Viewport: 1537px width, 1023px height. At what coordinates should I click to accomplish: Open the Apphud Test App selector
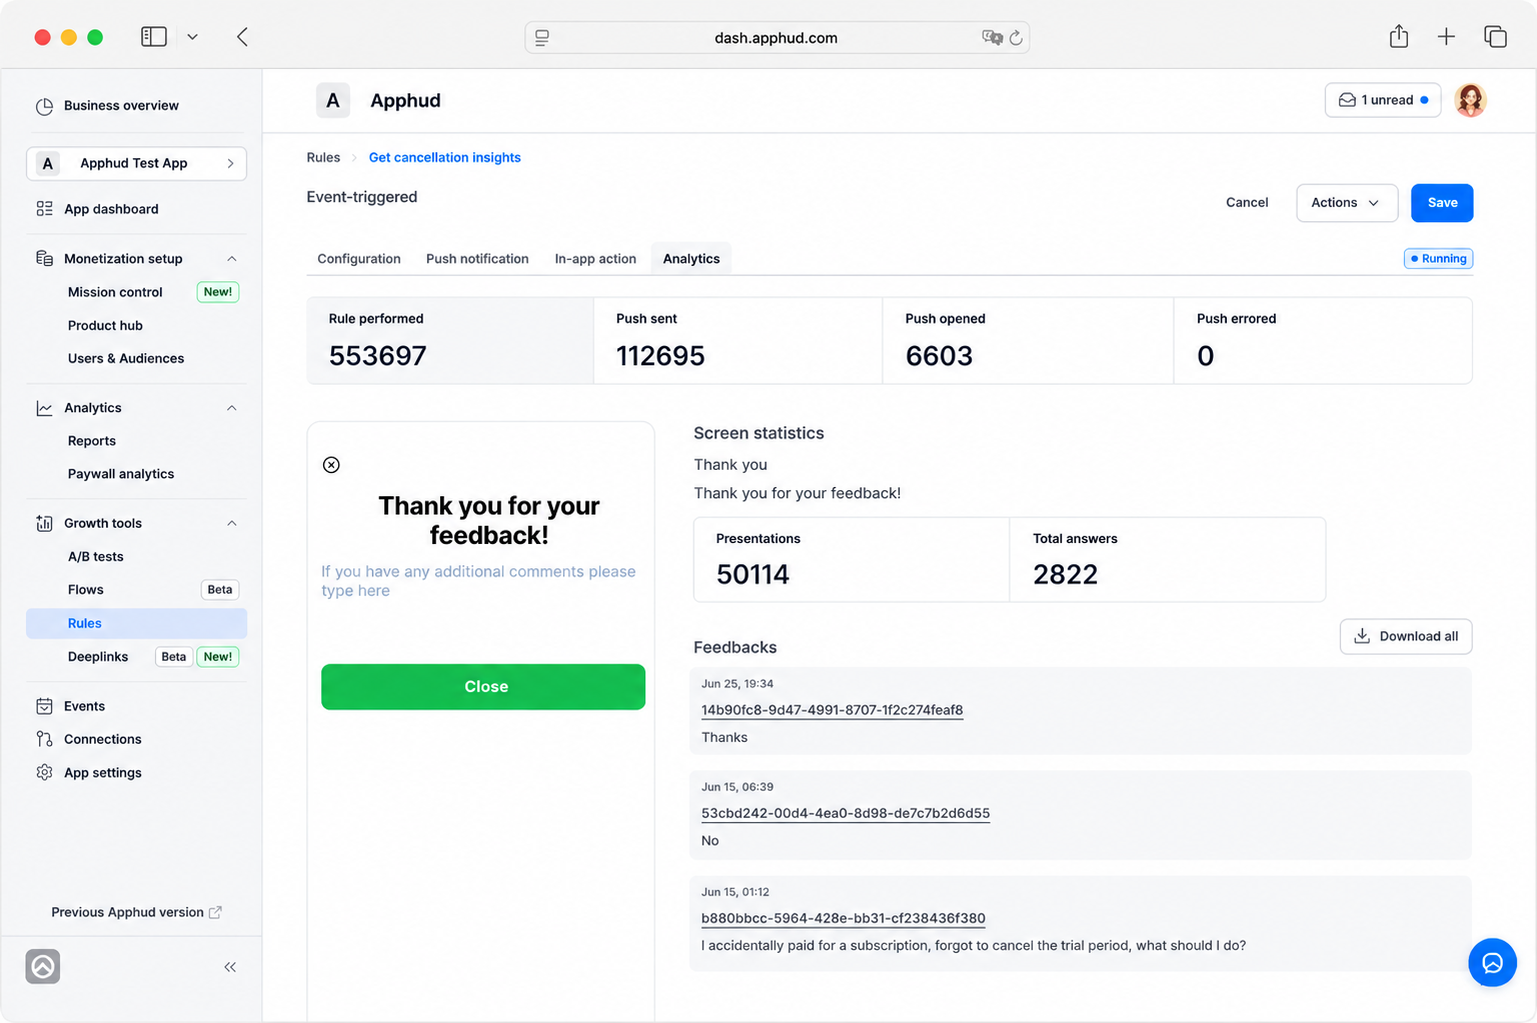click(x=136, y=163)
